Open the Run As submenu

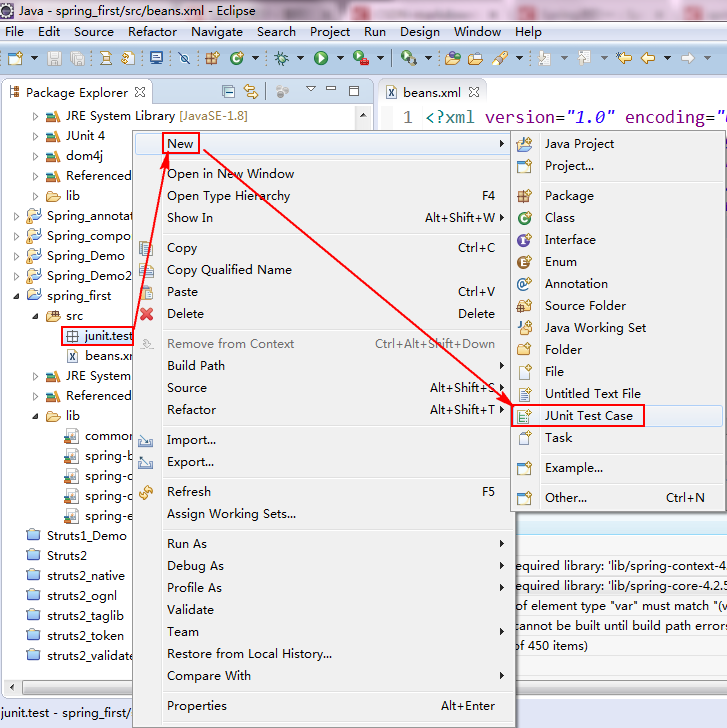point(322,544)
